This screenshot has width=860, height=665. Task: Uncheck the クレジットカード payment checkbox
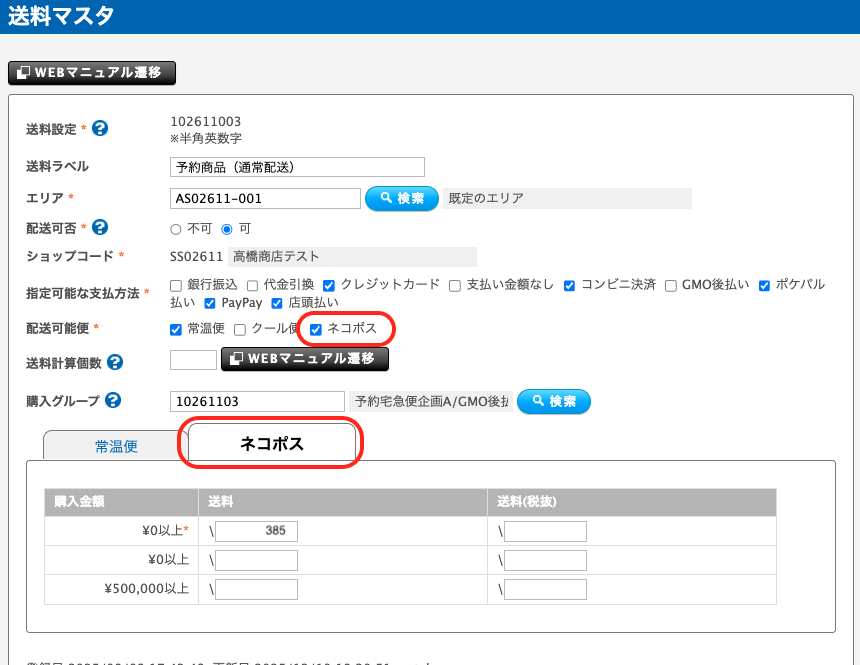click(329, 285)
